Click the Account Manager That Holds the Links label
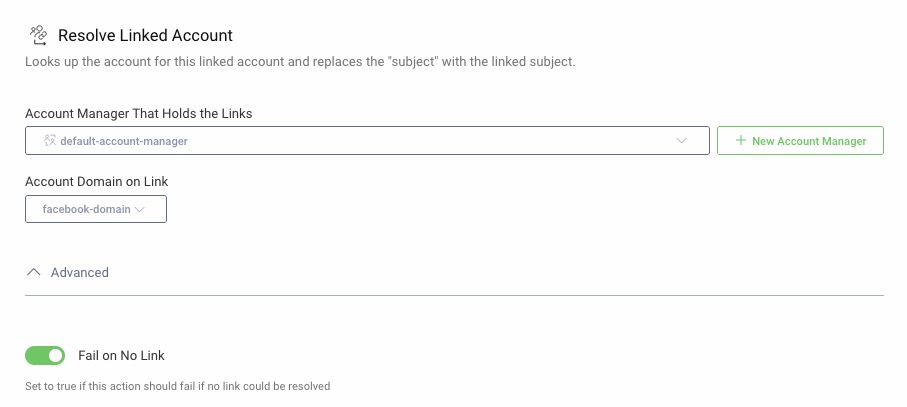 (138, 114)
